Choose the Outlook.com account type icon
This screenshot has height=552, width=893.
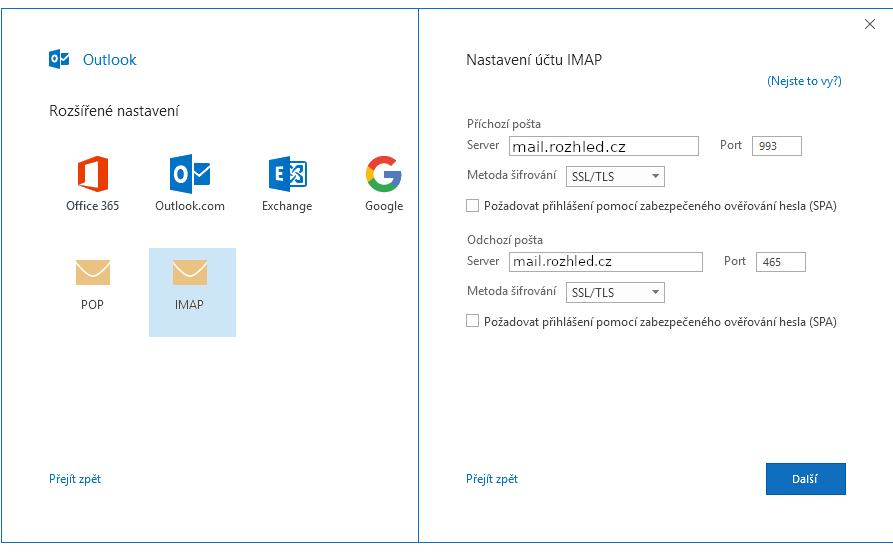(189, 175)
